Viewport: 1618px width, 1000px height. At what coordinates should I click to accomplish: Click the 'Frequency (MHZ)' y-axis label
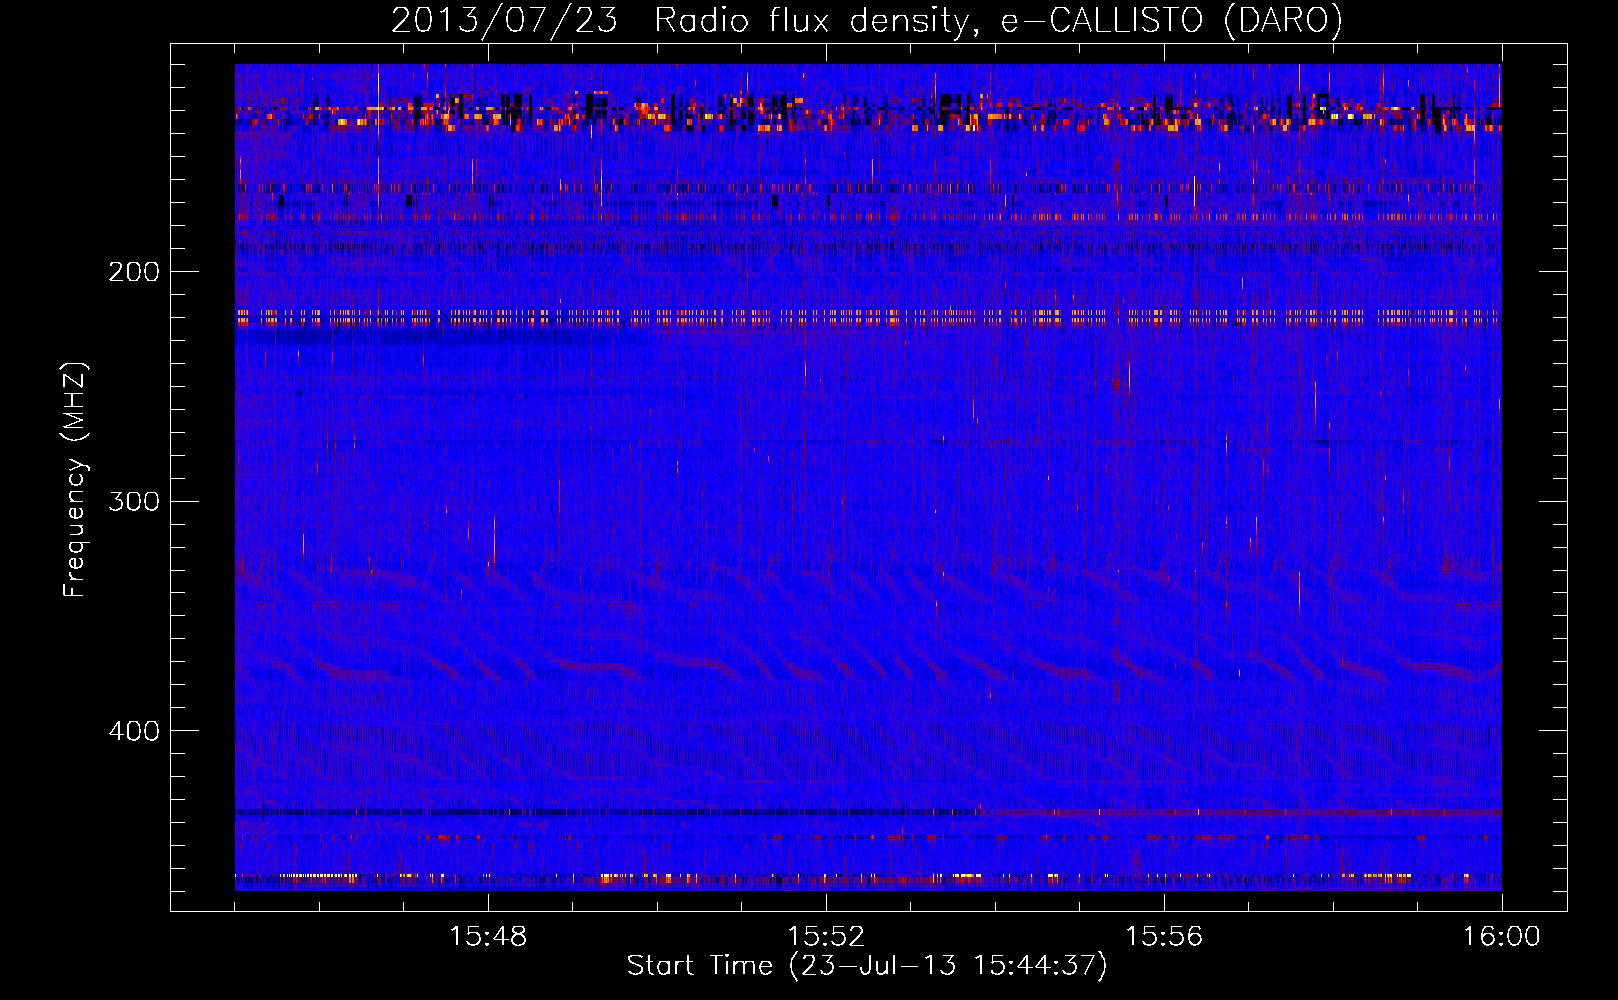(x=75, y=480)
